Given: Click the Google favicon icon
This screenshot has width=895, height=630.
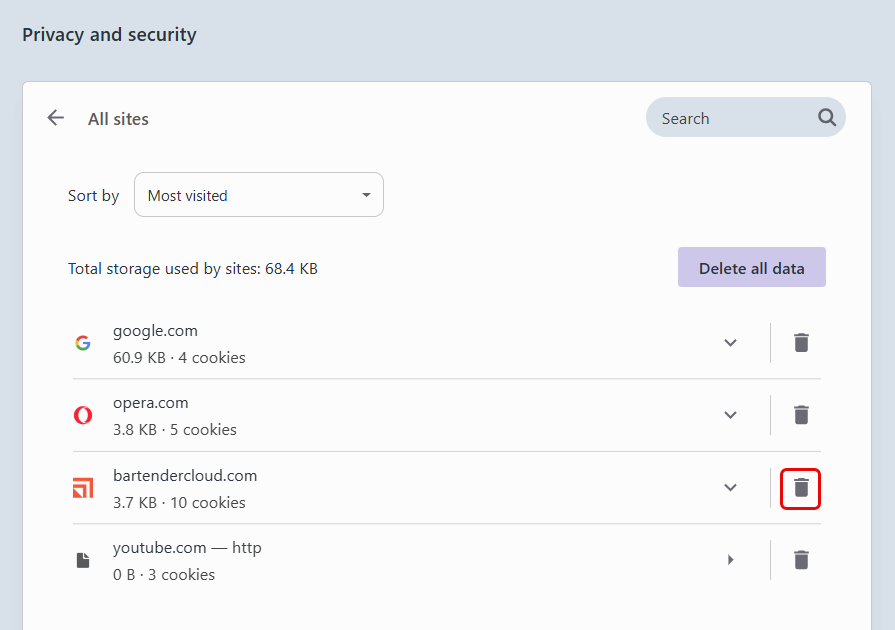Looking at the screenshot, I should click(x=83, y=343).
